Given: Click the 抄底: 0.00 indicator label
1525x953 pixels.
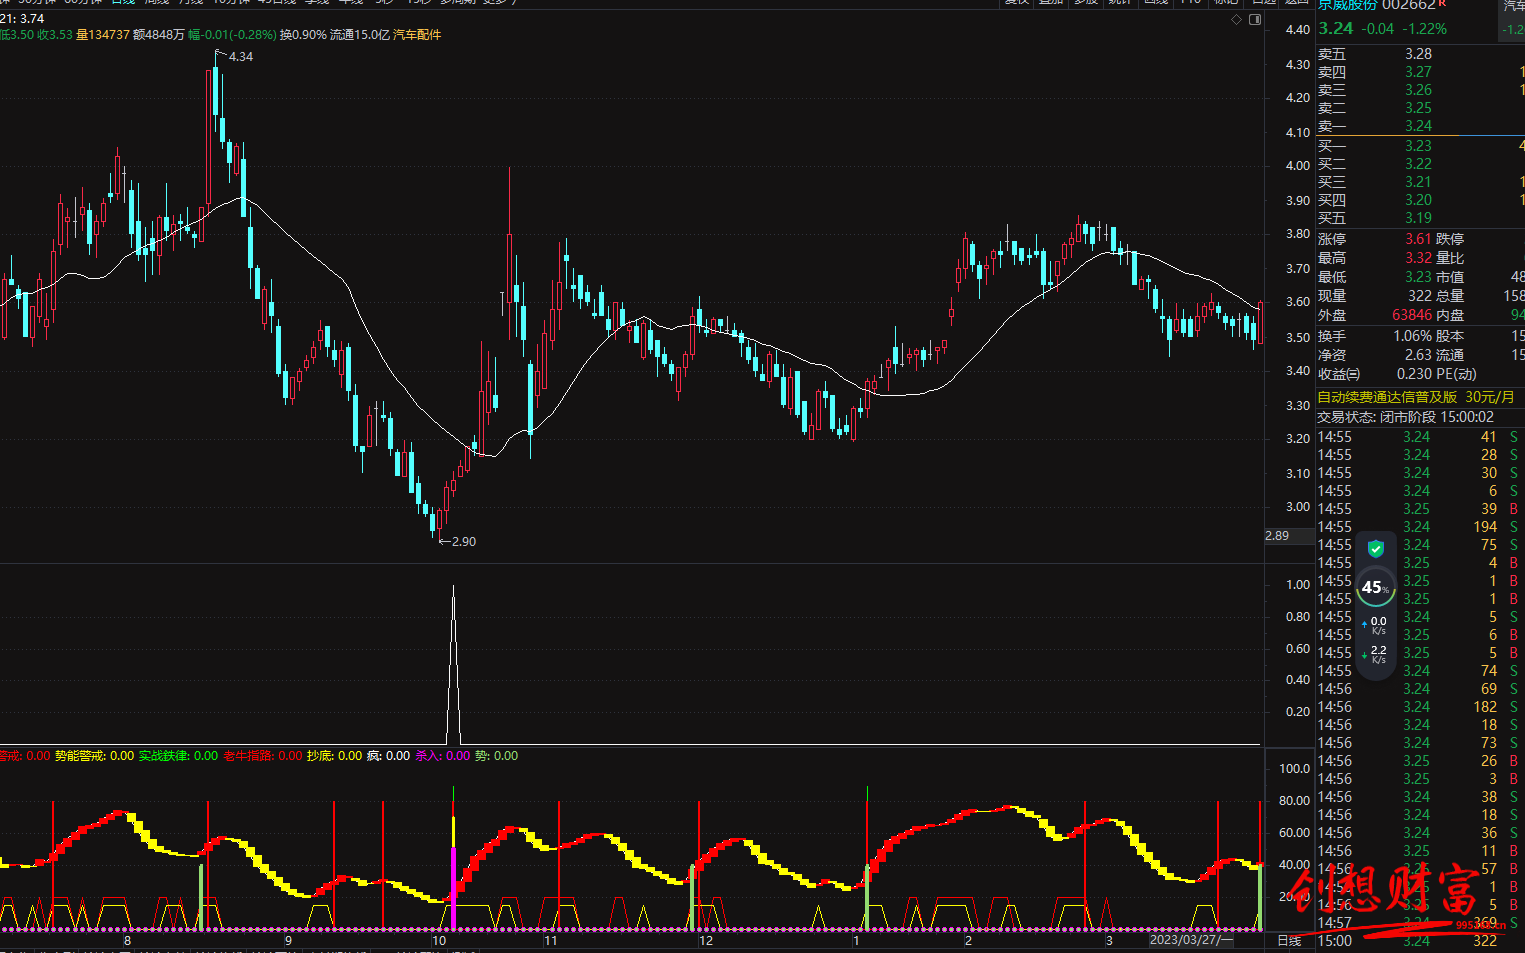Looking at the screenshot, I should 334,756.
